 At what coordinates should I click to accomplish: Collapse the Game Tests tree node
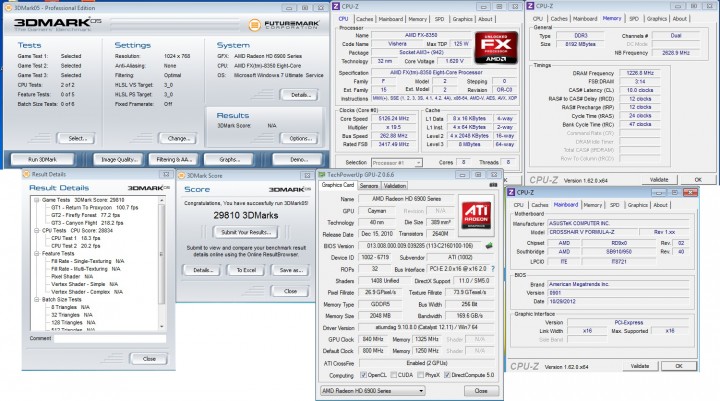pos(36,200)
